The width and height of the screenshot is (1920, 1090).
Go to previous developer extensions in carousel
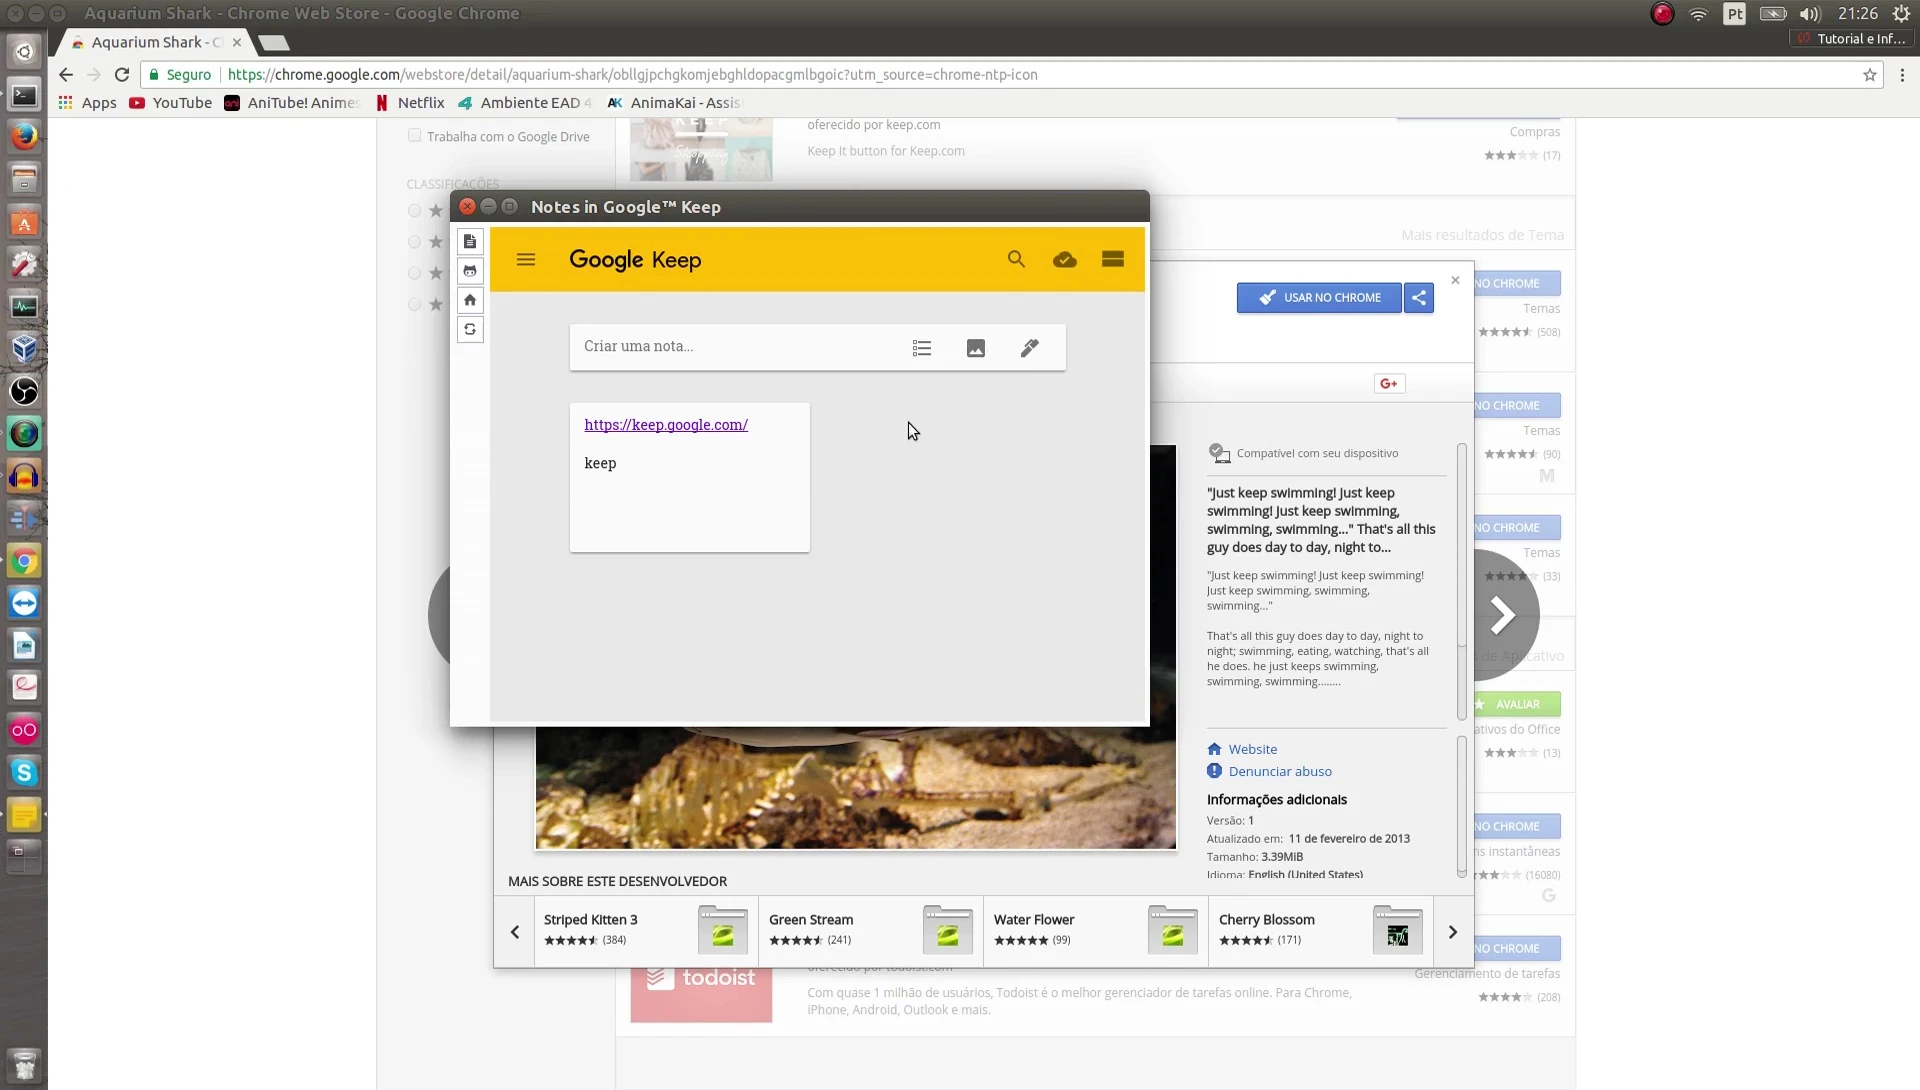tap(515, 932)
